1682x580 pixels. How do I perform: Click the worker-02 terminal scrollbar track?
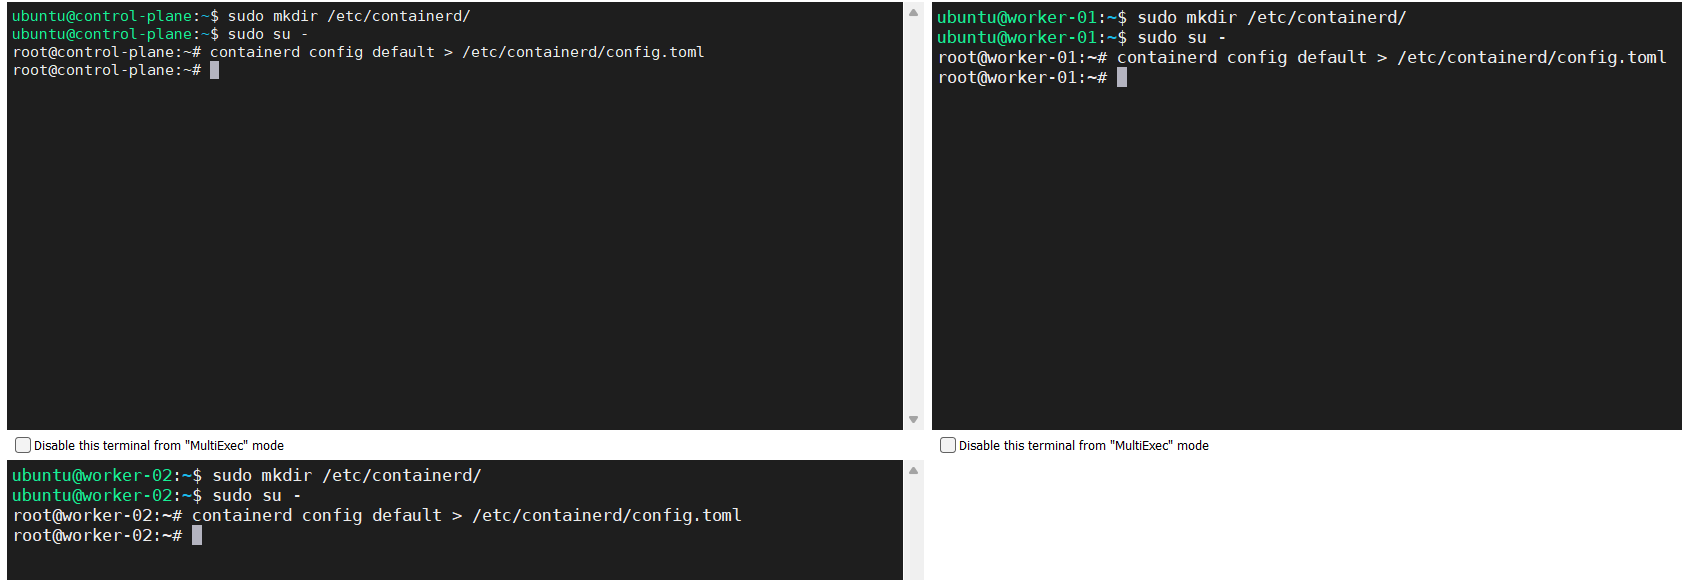(913, 530)
